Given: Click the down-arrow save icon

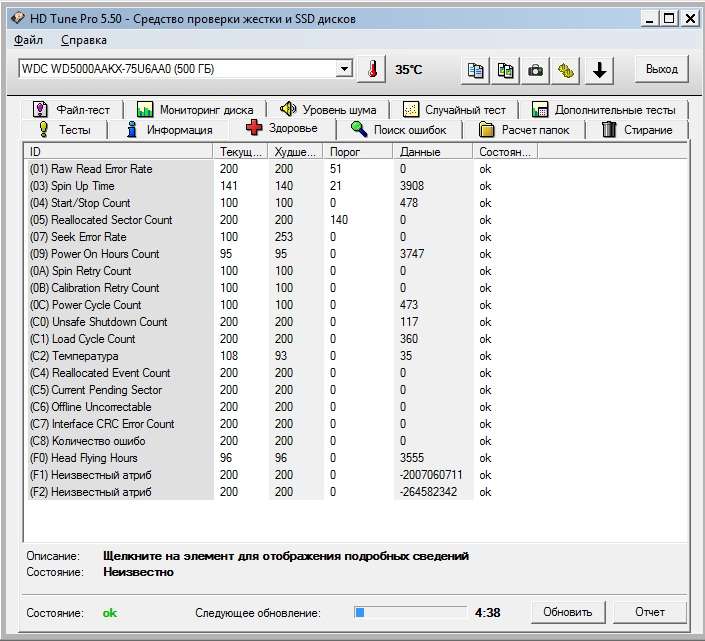Looking at the screenshot, I should pyautogui.click(x=599, y=70).
